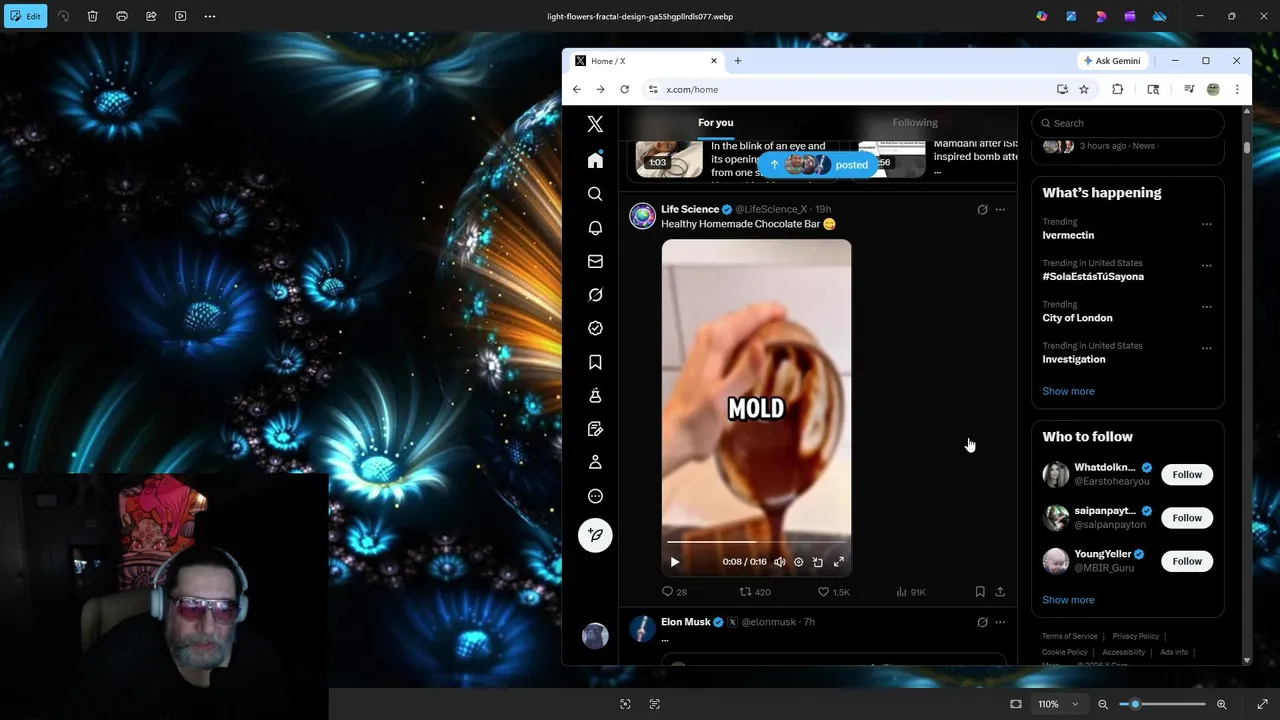This screenshot has width=1280, height=720.
Task: Open the Photos three-dot more menu
Action: tap(209, 16)
